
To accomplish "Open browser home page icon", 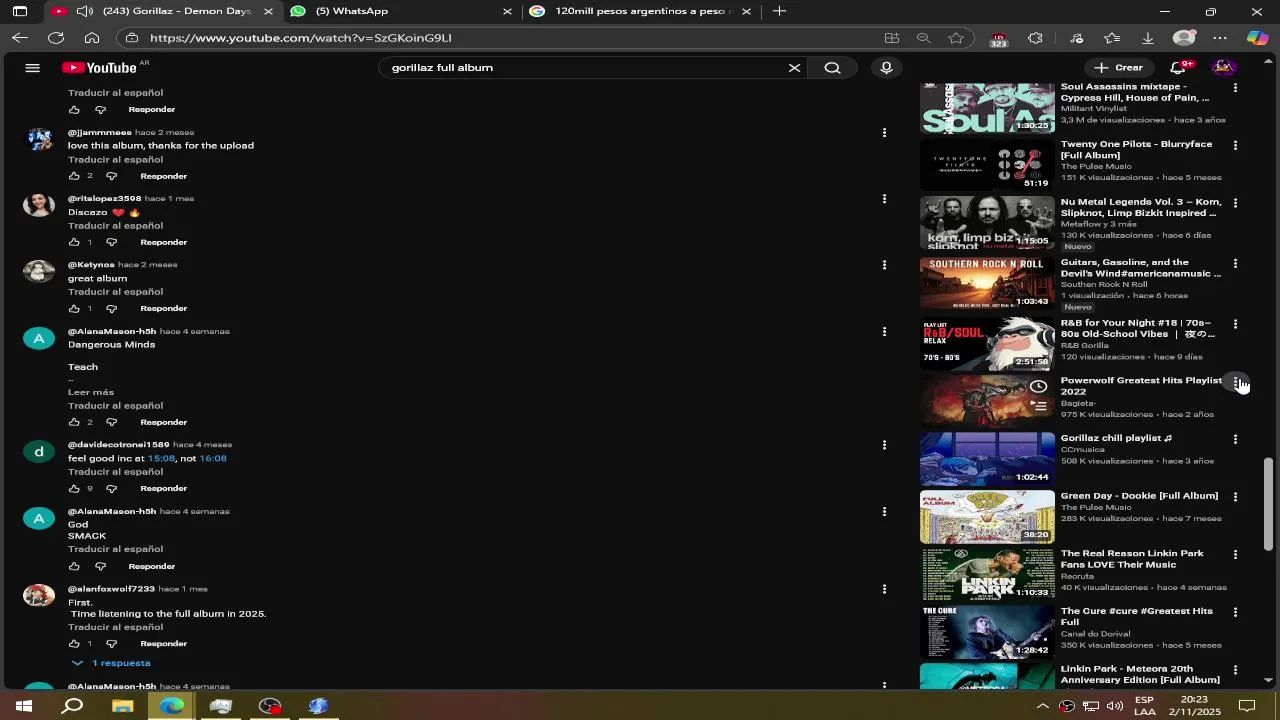I will pyautogui.click(x=92, y=38).
